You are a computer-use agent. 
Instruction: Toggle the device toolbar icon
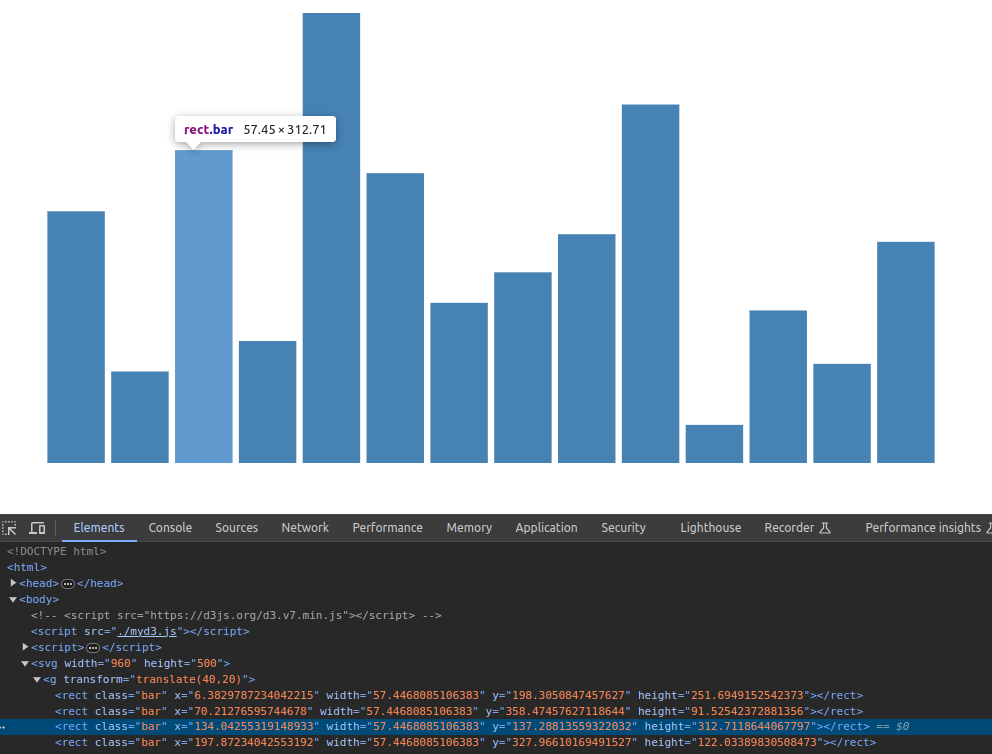37,528
